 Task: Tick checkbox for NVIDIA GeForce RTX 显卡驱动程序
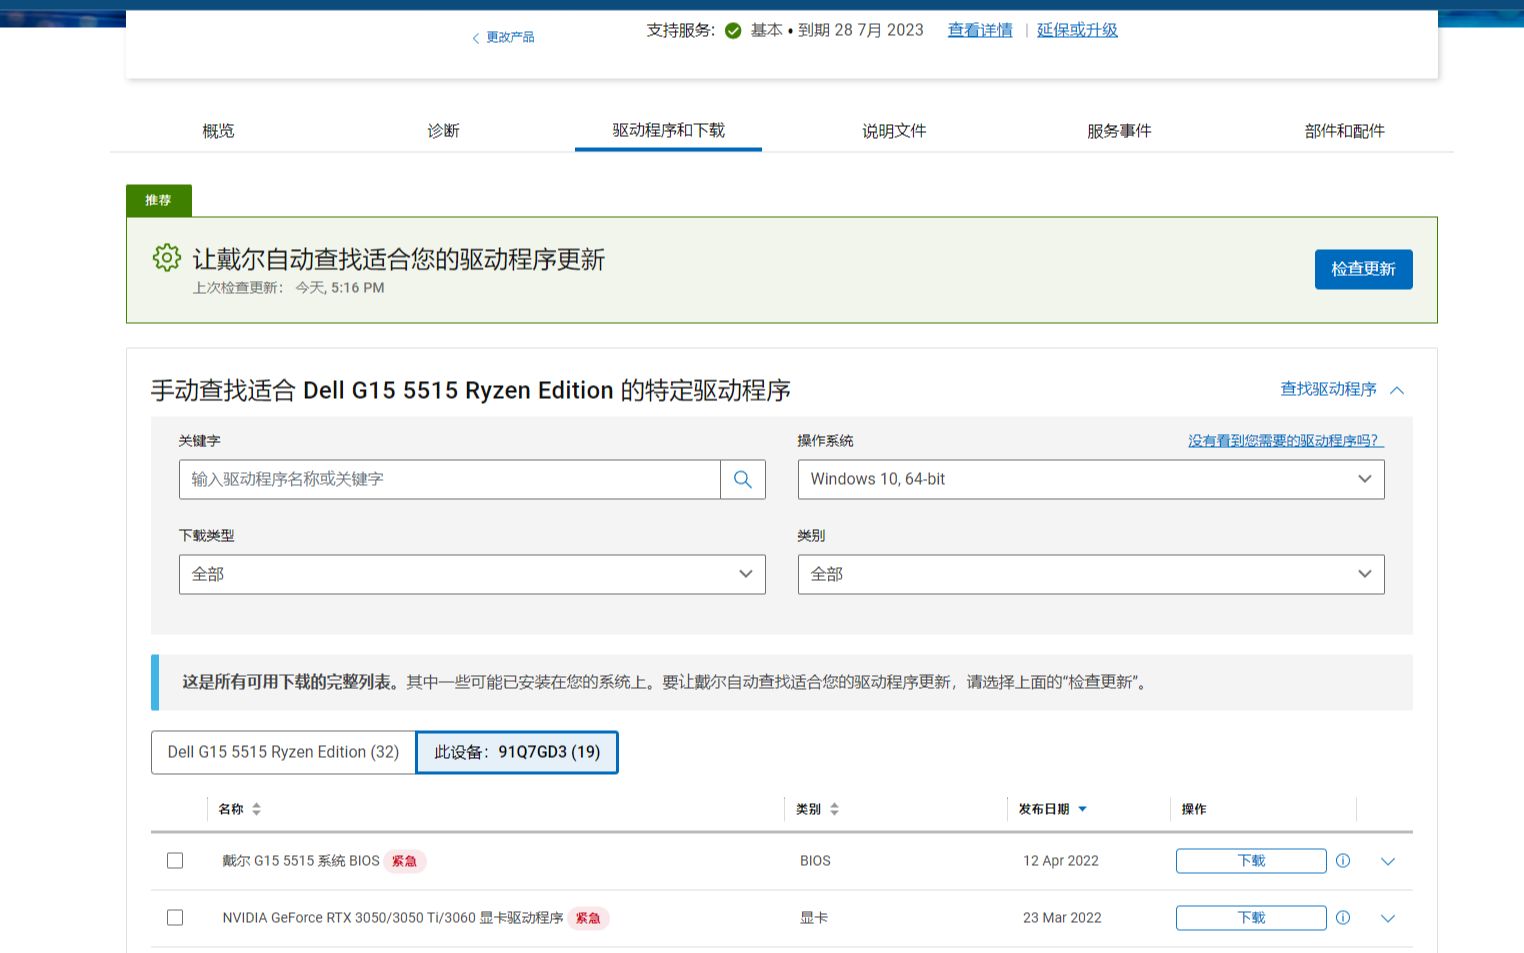175,917
